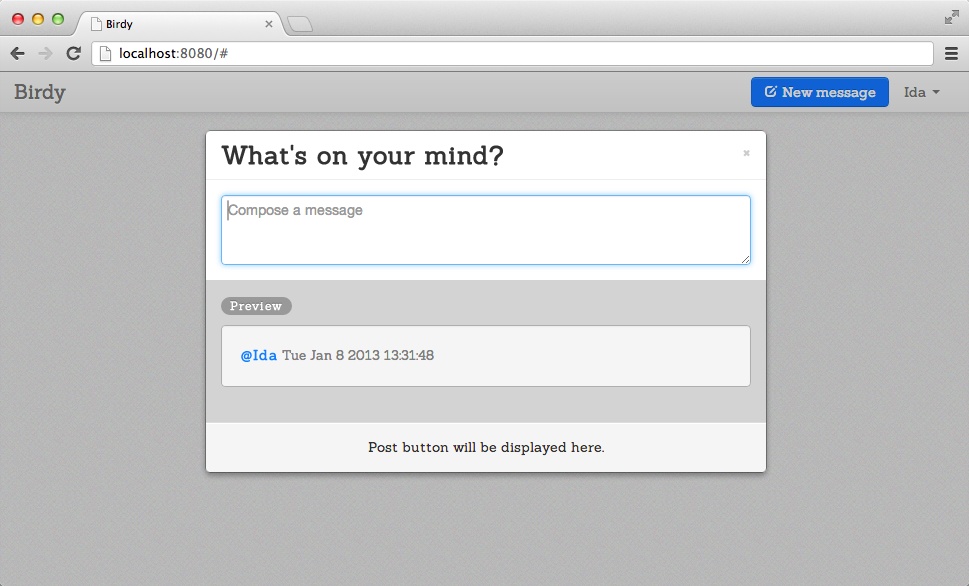Open a new browser tab
Image resolution: width=969 pixels, height=586 pixels.
tap(298, 22)
